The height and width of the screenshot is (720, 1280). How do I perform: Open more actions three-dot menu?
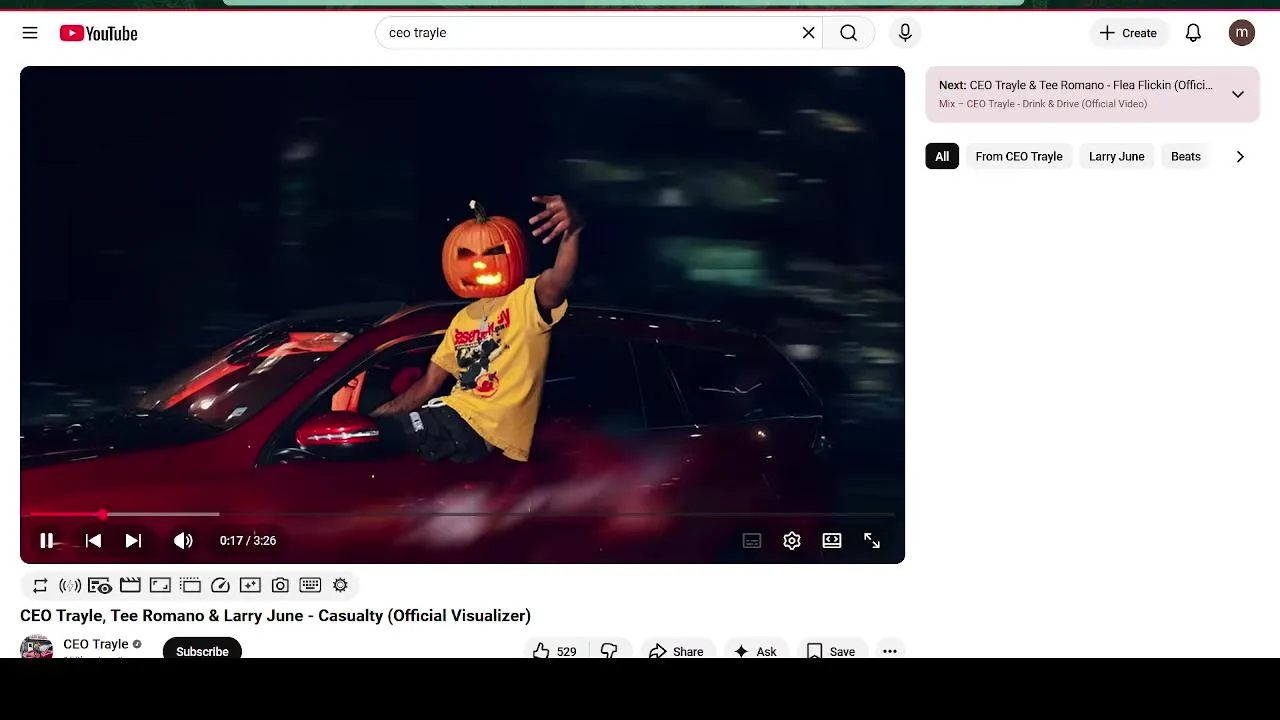[x=890, y=650]
